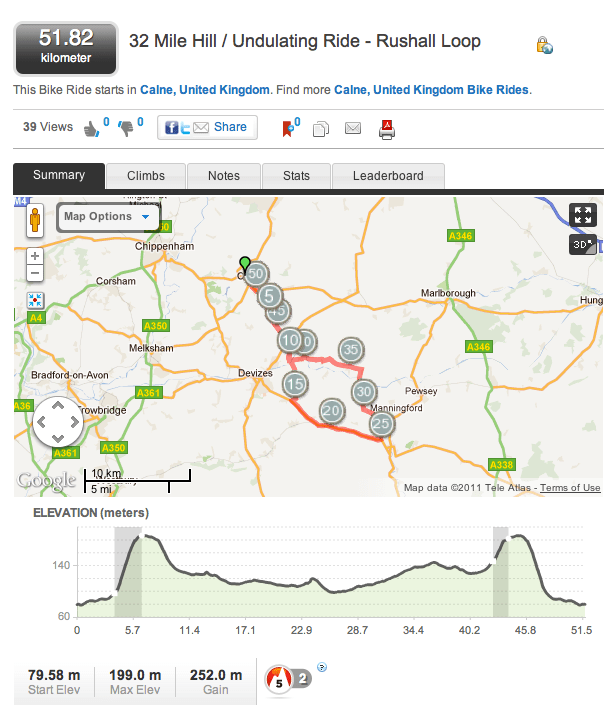Open the climb category help icon
This screenshot has width=611, height=705.
click(x=322, y=667)
